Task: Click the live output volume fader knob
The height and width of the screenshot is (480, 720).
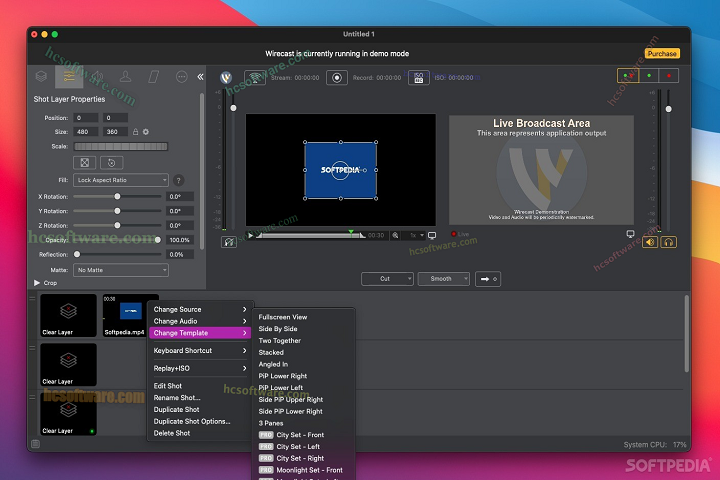Action: coord(669,109)
